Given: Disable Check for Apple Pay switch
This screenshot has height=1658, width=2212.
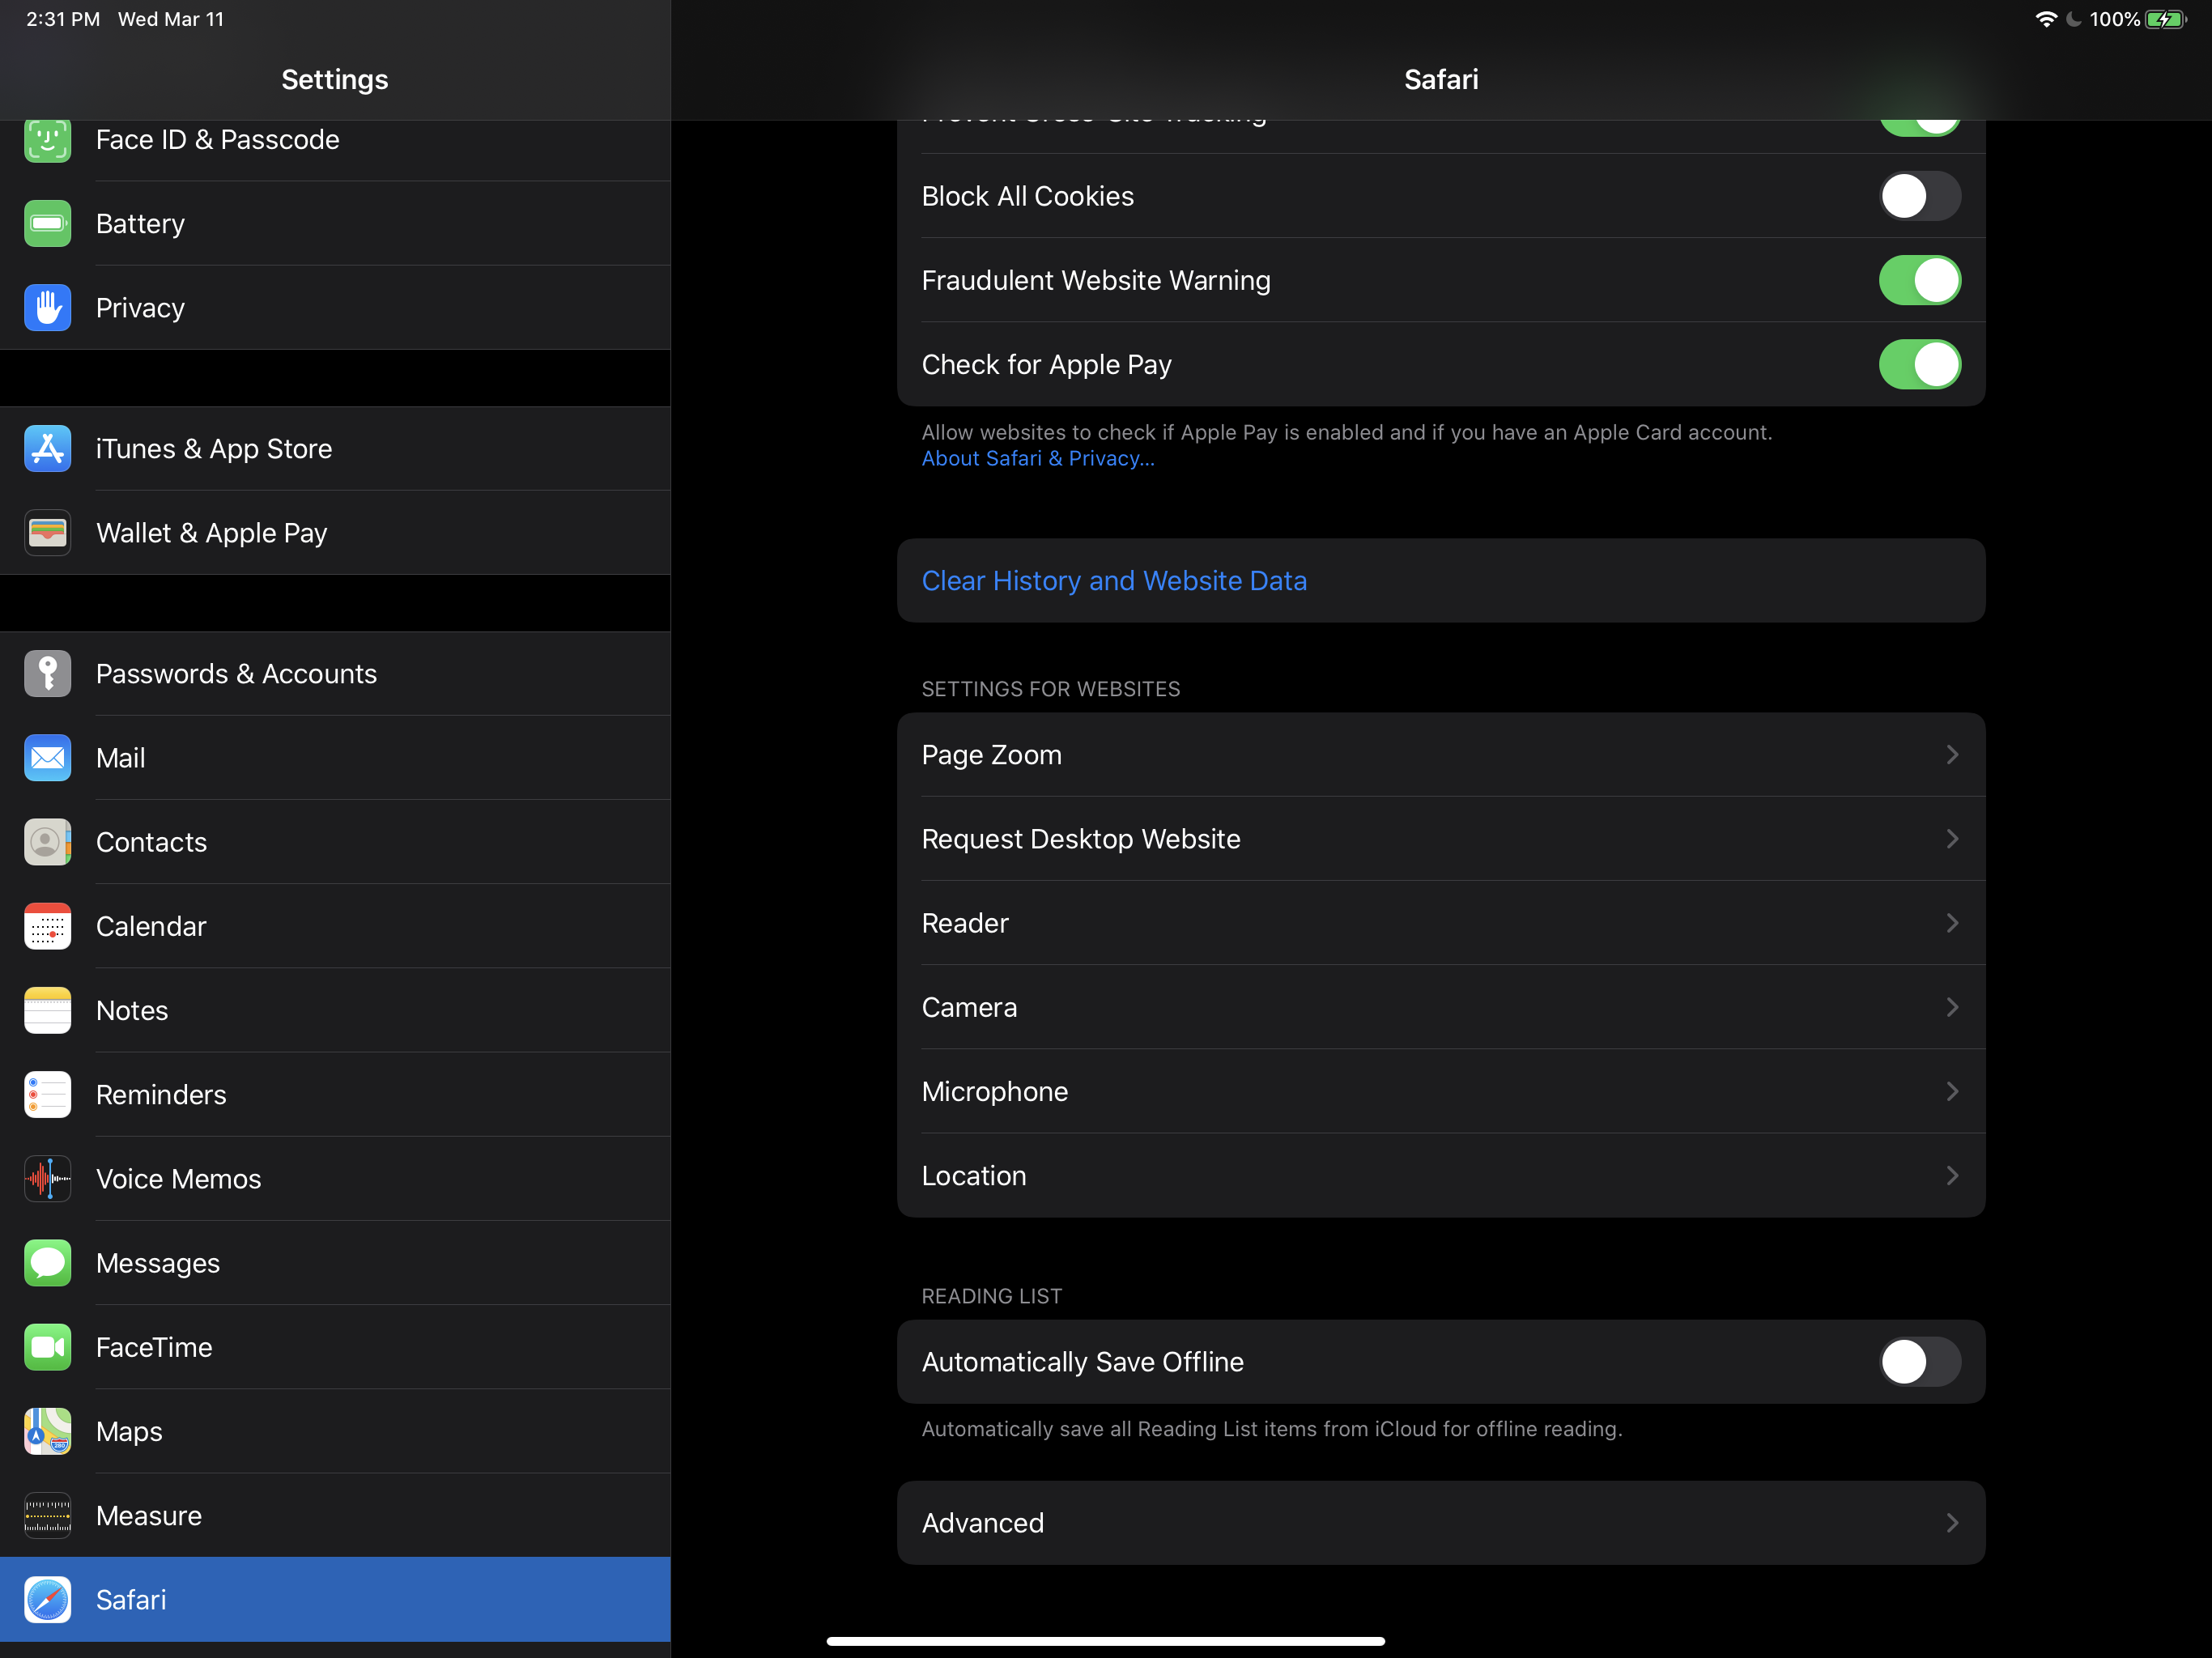Looking at the screenshot, I should point(1919,364).
